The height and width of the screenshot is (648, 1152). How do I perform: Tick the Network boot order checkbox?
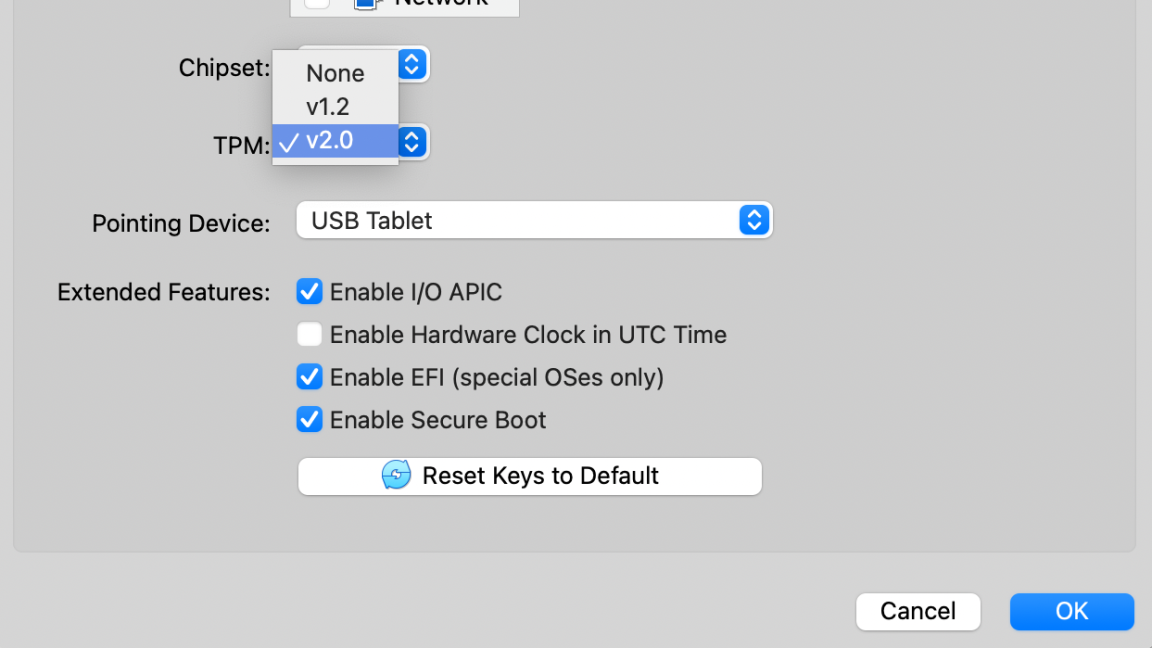click(x=316, y=3)
